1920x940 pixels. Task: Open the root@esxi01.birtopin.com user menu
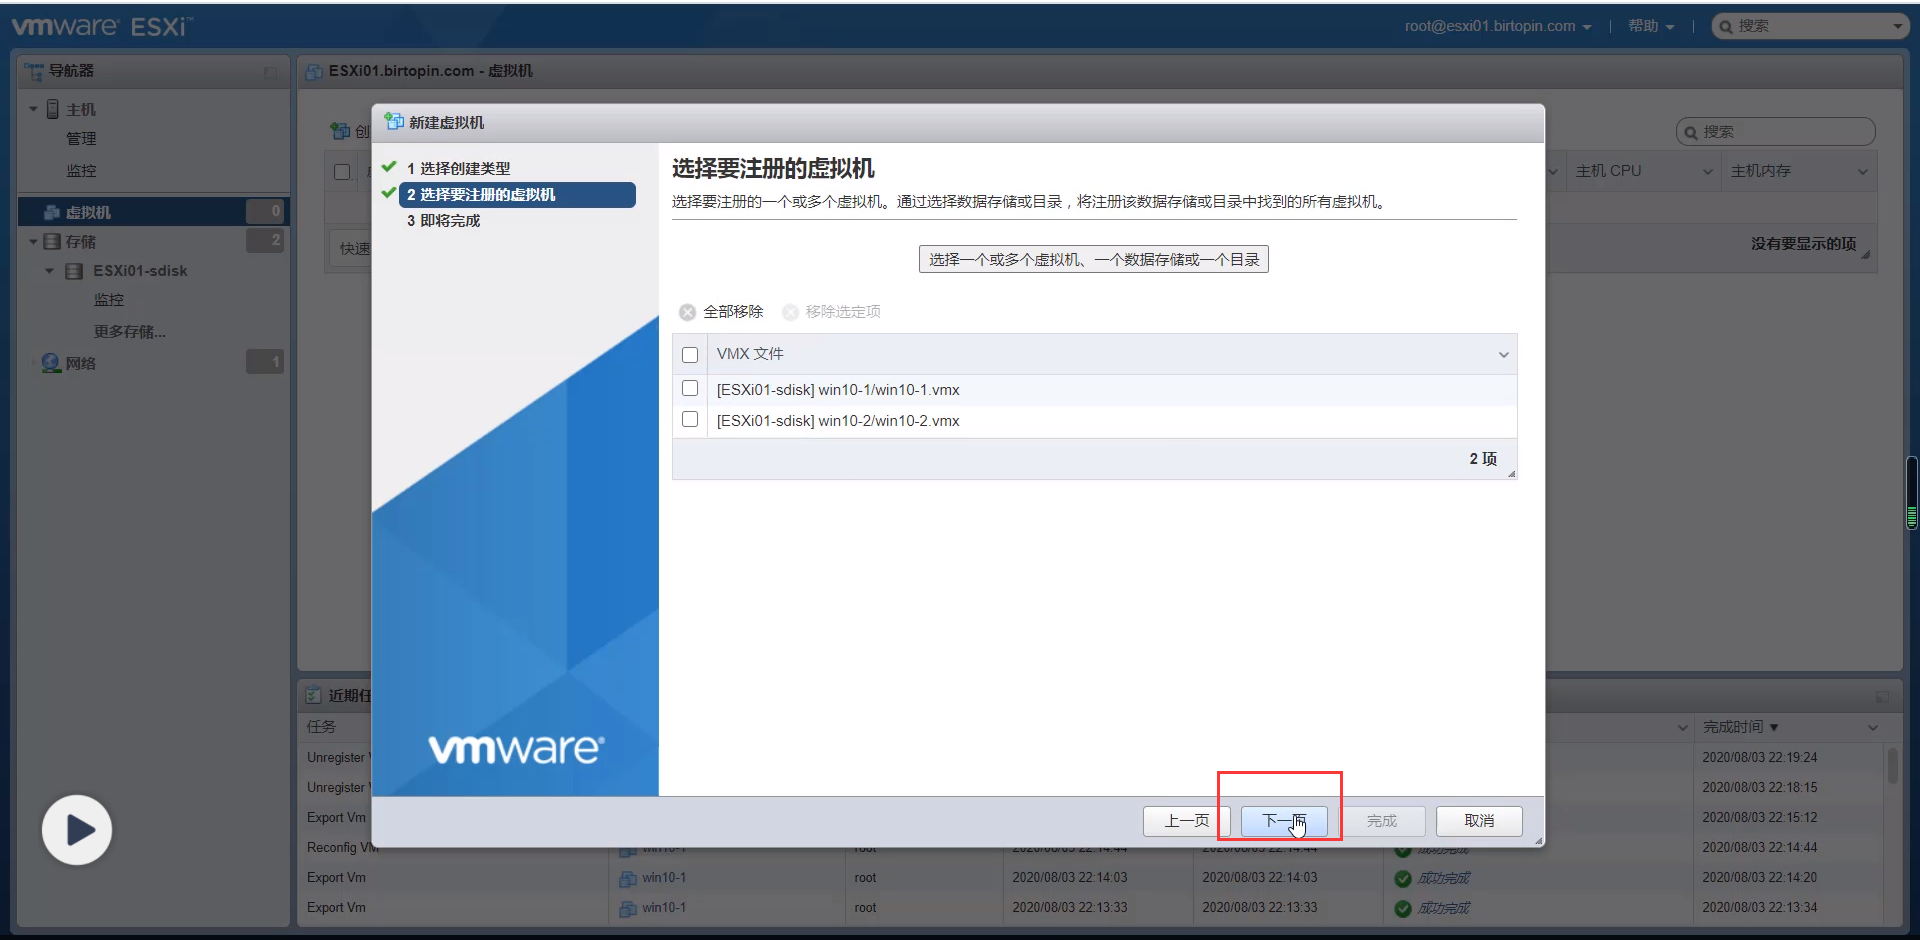(1497, 26)
